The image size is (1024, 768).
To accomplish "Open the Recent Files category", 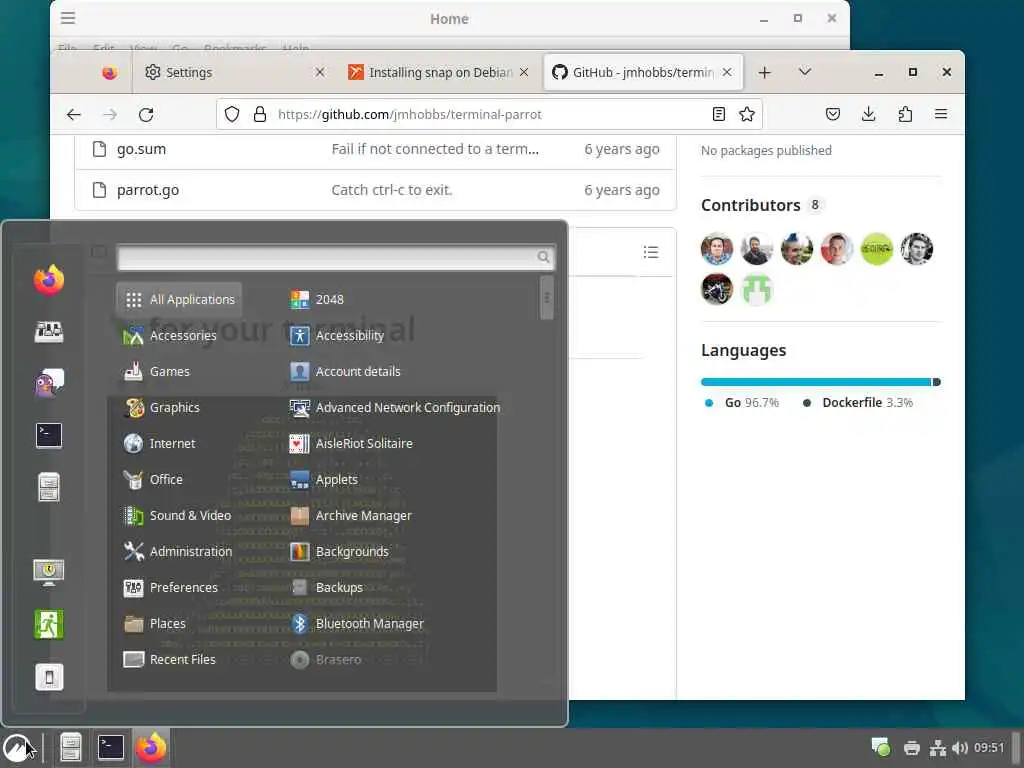I will click(180, 660).
